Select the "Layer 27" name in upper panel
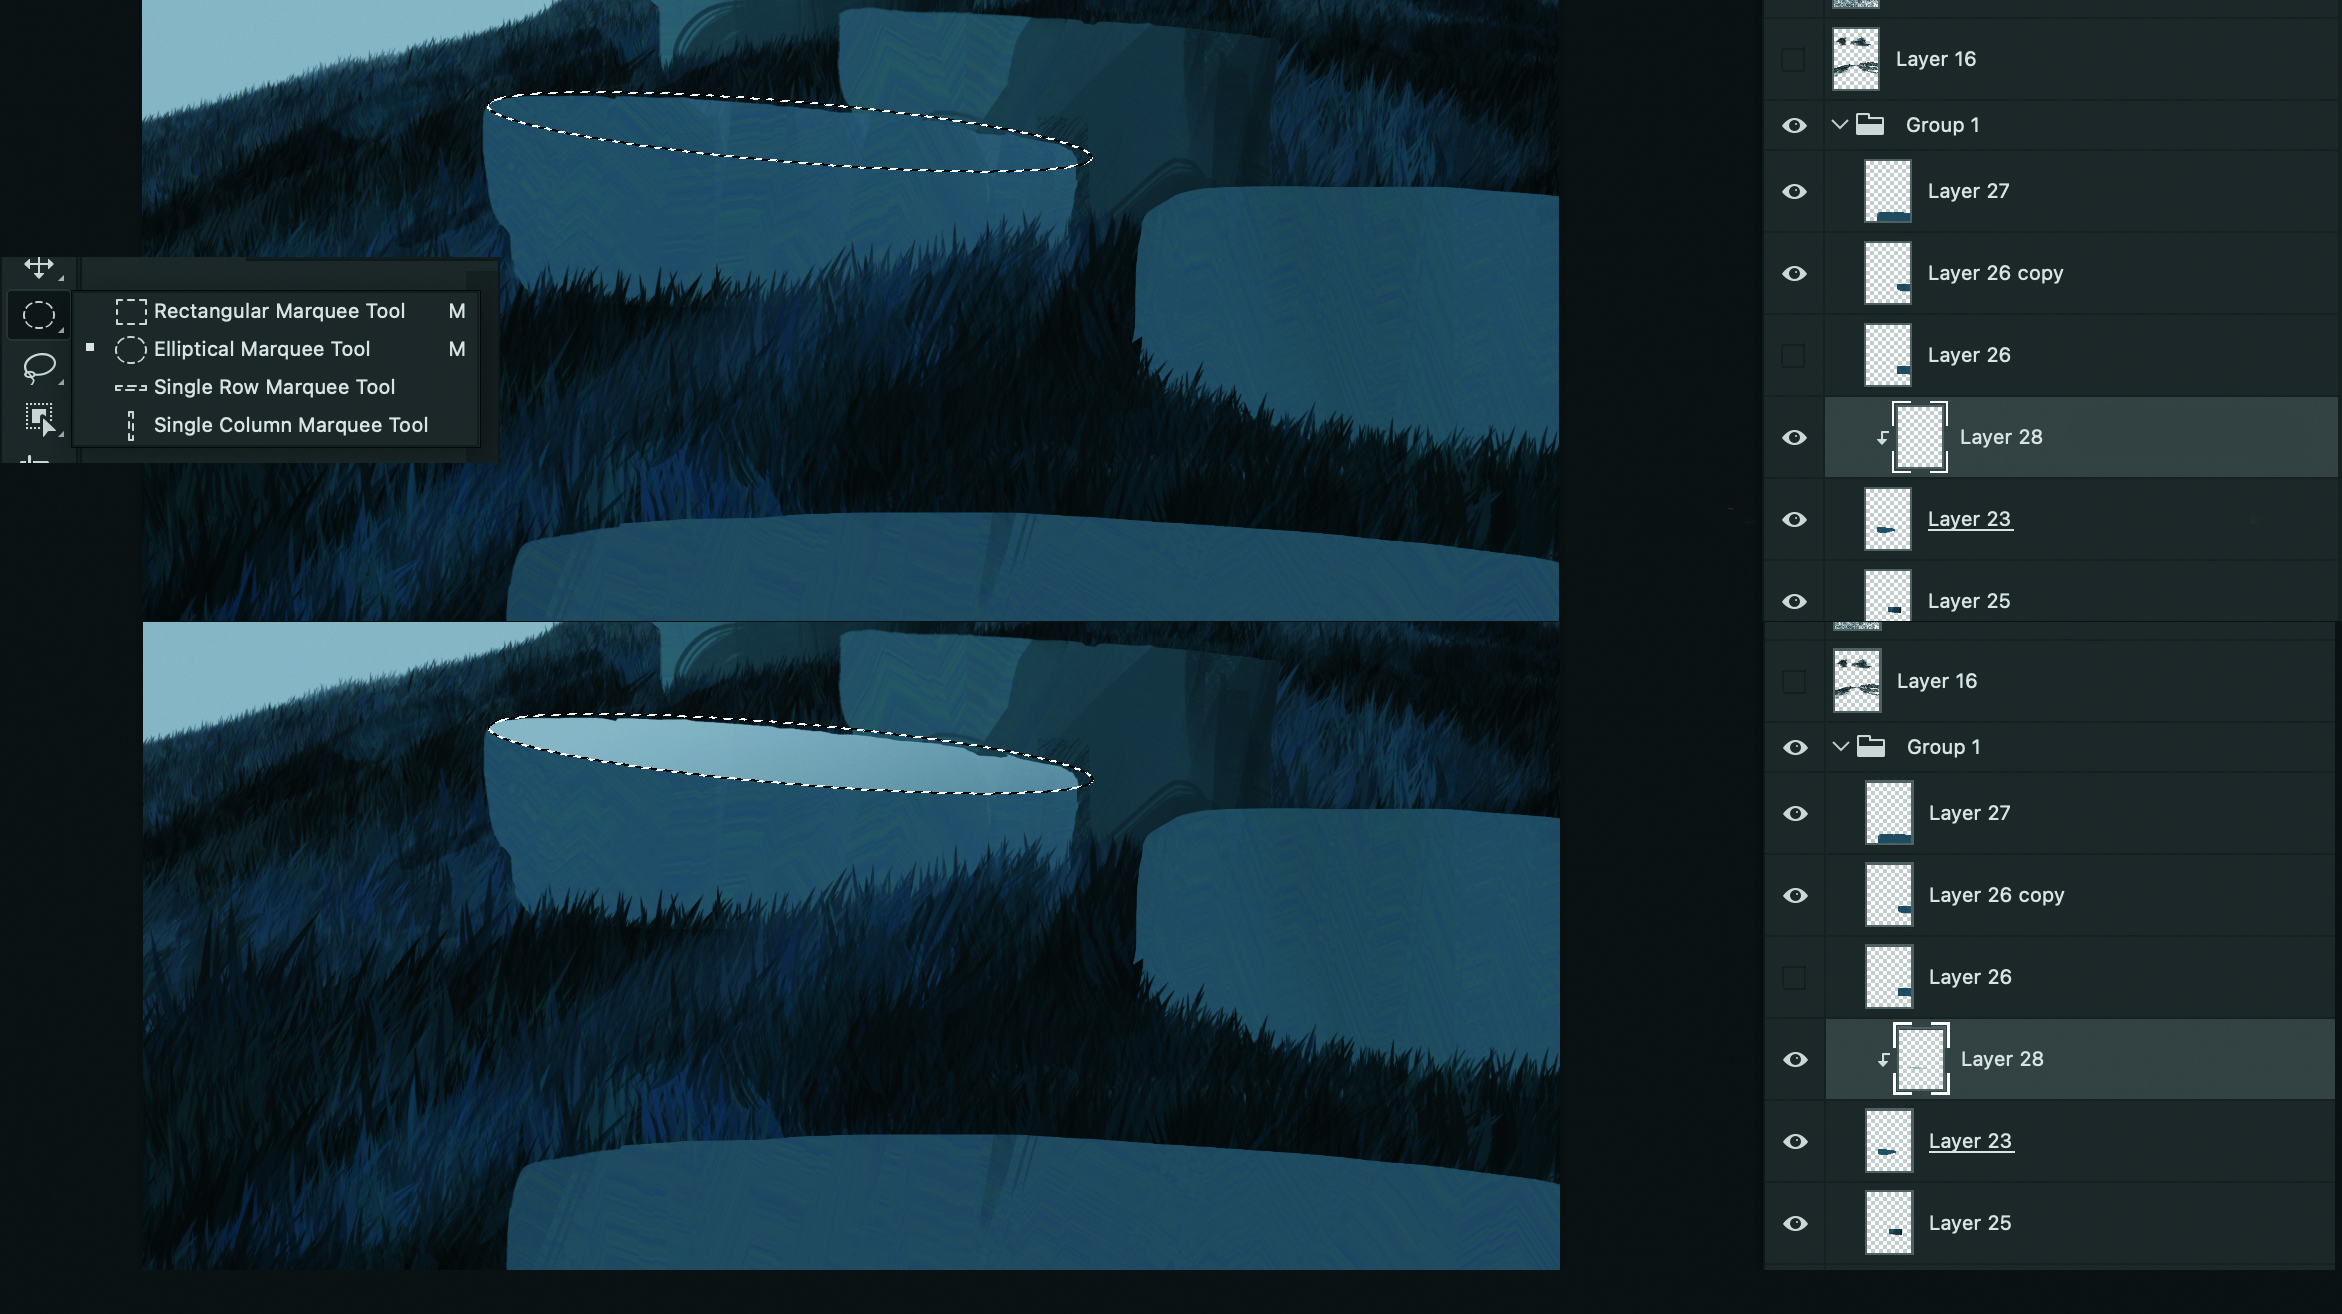The image size is (2342, 1314). (1968, 191)
